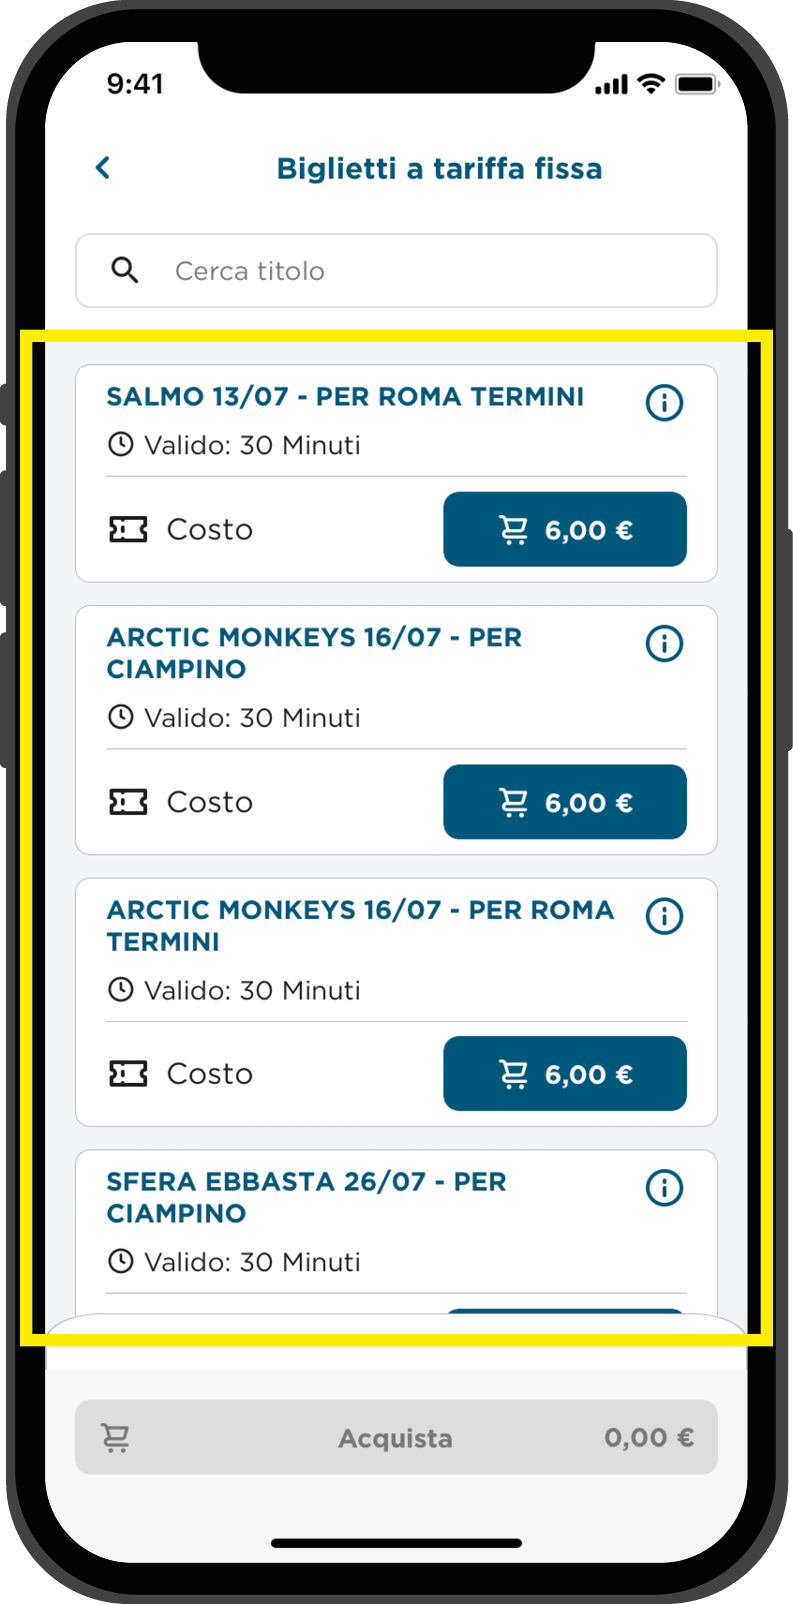Select Arctic Monkeys 16/07 - Per Ciampino title
The image size is (793, 1604).
click(x=314, y=653)
